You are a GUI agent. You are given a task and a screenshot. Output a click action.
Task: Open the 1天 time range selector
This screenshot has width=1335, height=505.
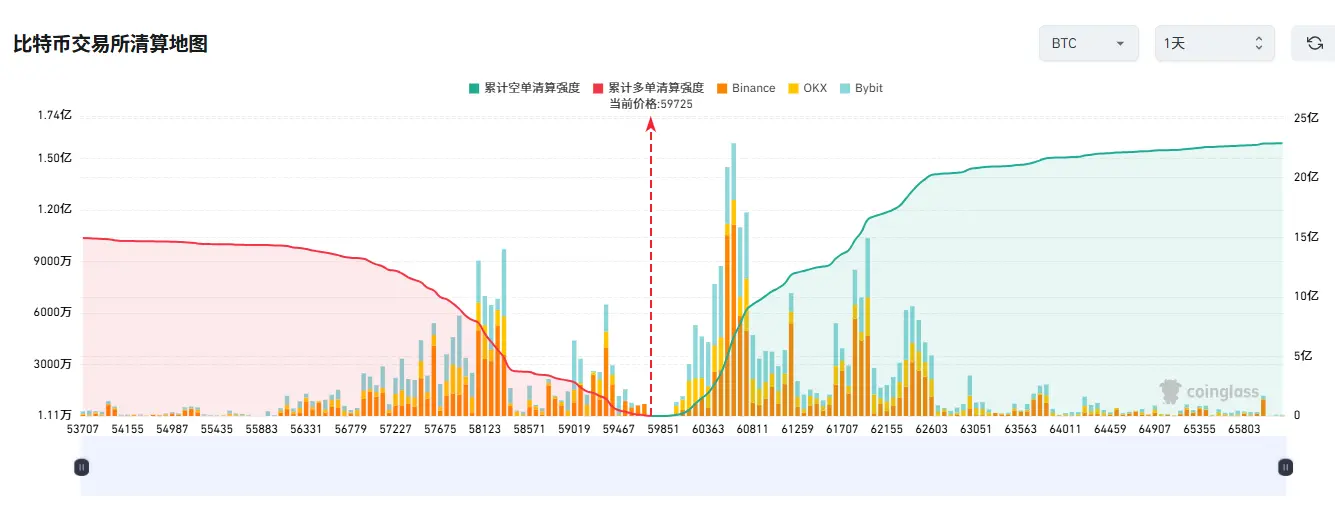coord(1215,43)
